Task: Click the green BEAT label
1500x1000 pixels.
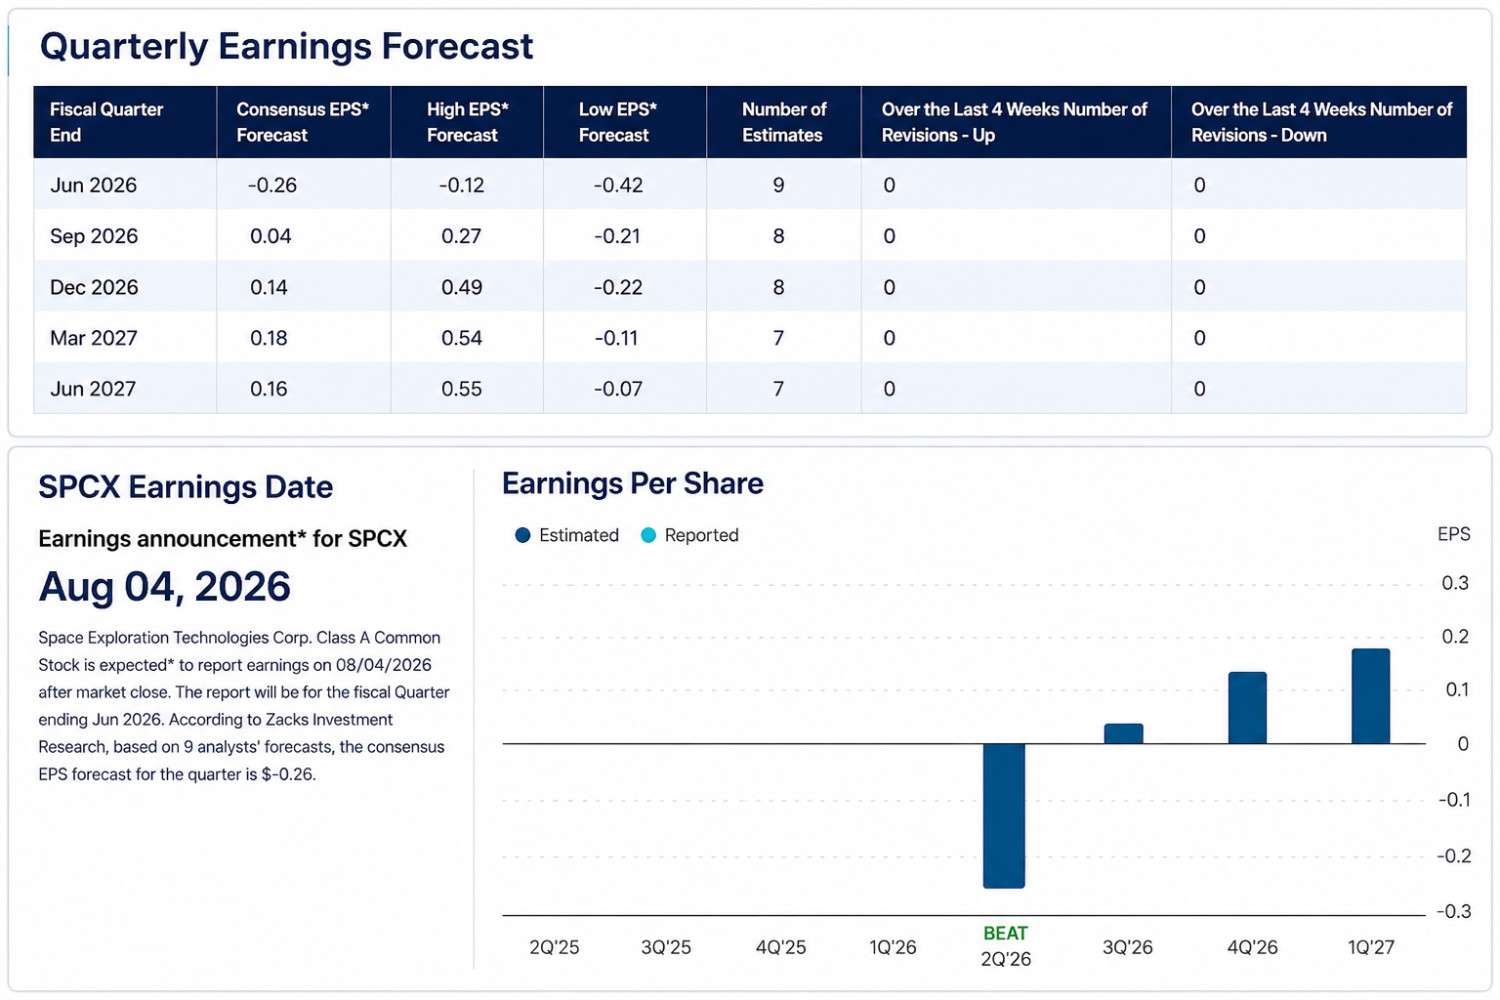Action: [1005, 933]
